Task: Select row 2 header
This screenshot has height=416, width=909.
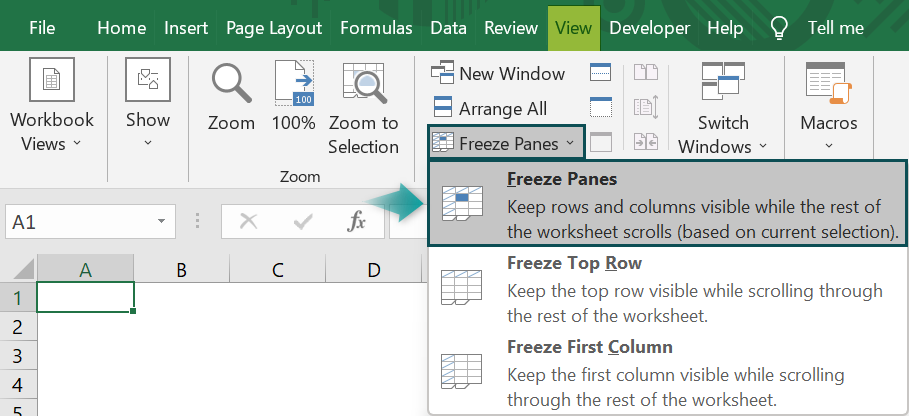Action: click(18, 327)
